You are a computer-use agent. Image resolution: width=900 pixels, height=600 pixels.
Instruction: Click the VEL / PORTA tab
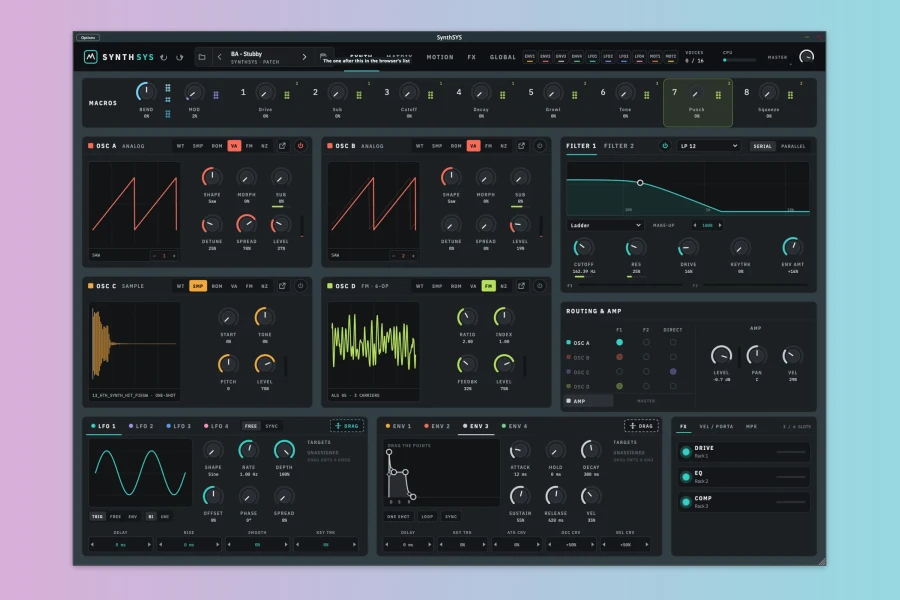coord(716,427)
